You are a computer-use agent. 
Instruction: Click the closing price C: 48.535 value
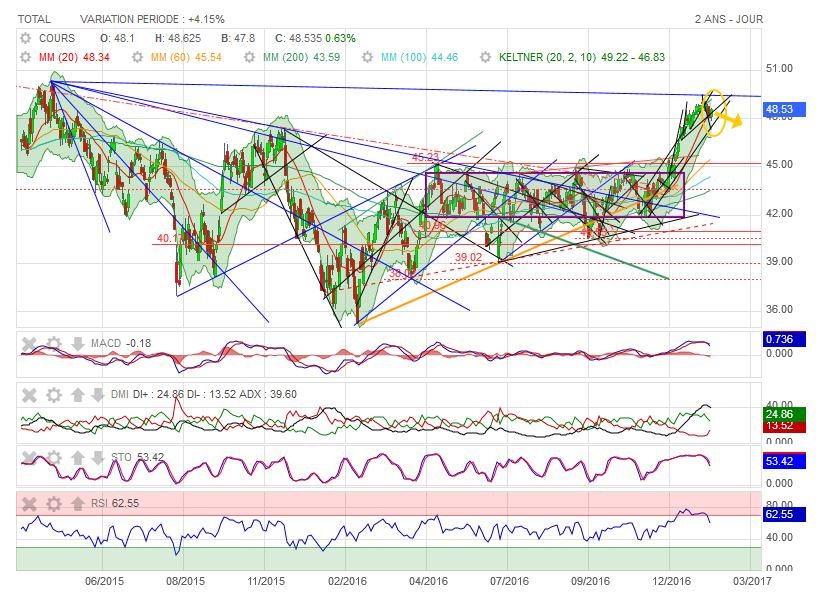click(x=298, y=38)
